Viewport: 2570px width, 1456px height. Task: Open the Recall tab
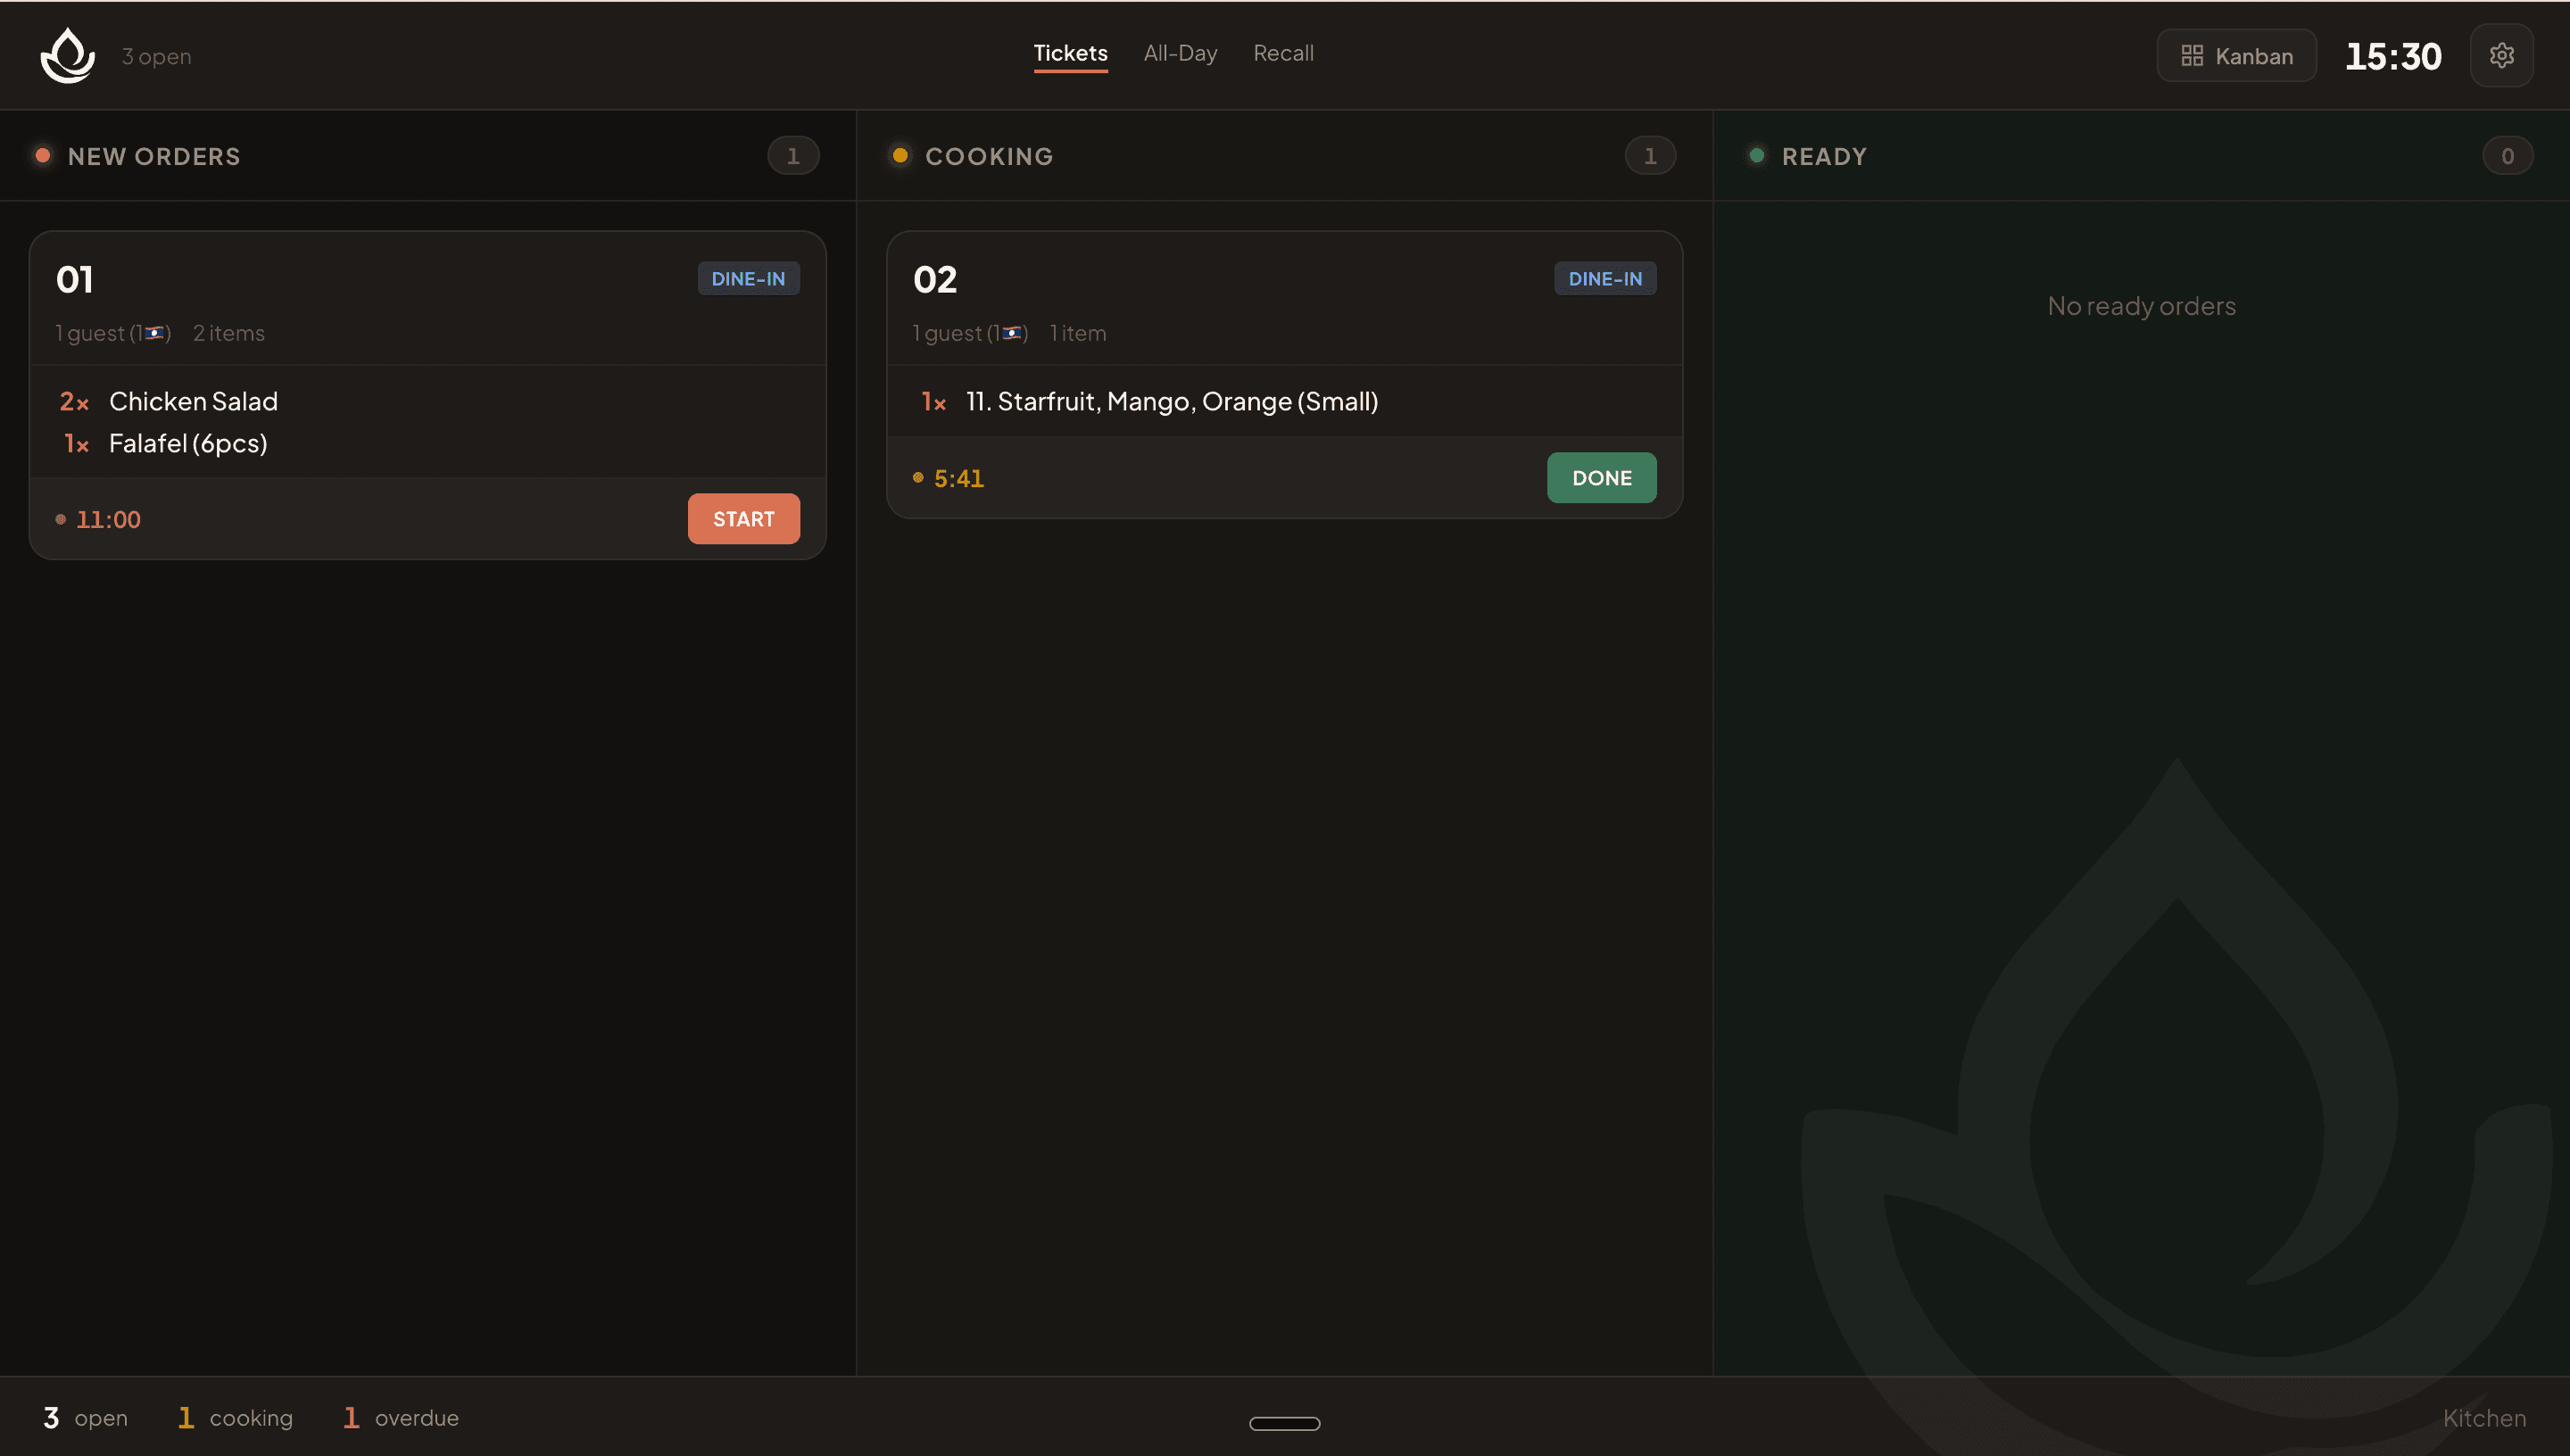click(x=1283, y=53)
